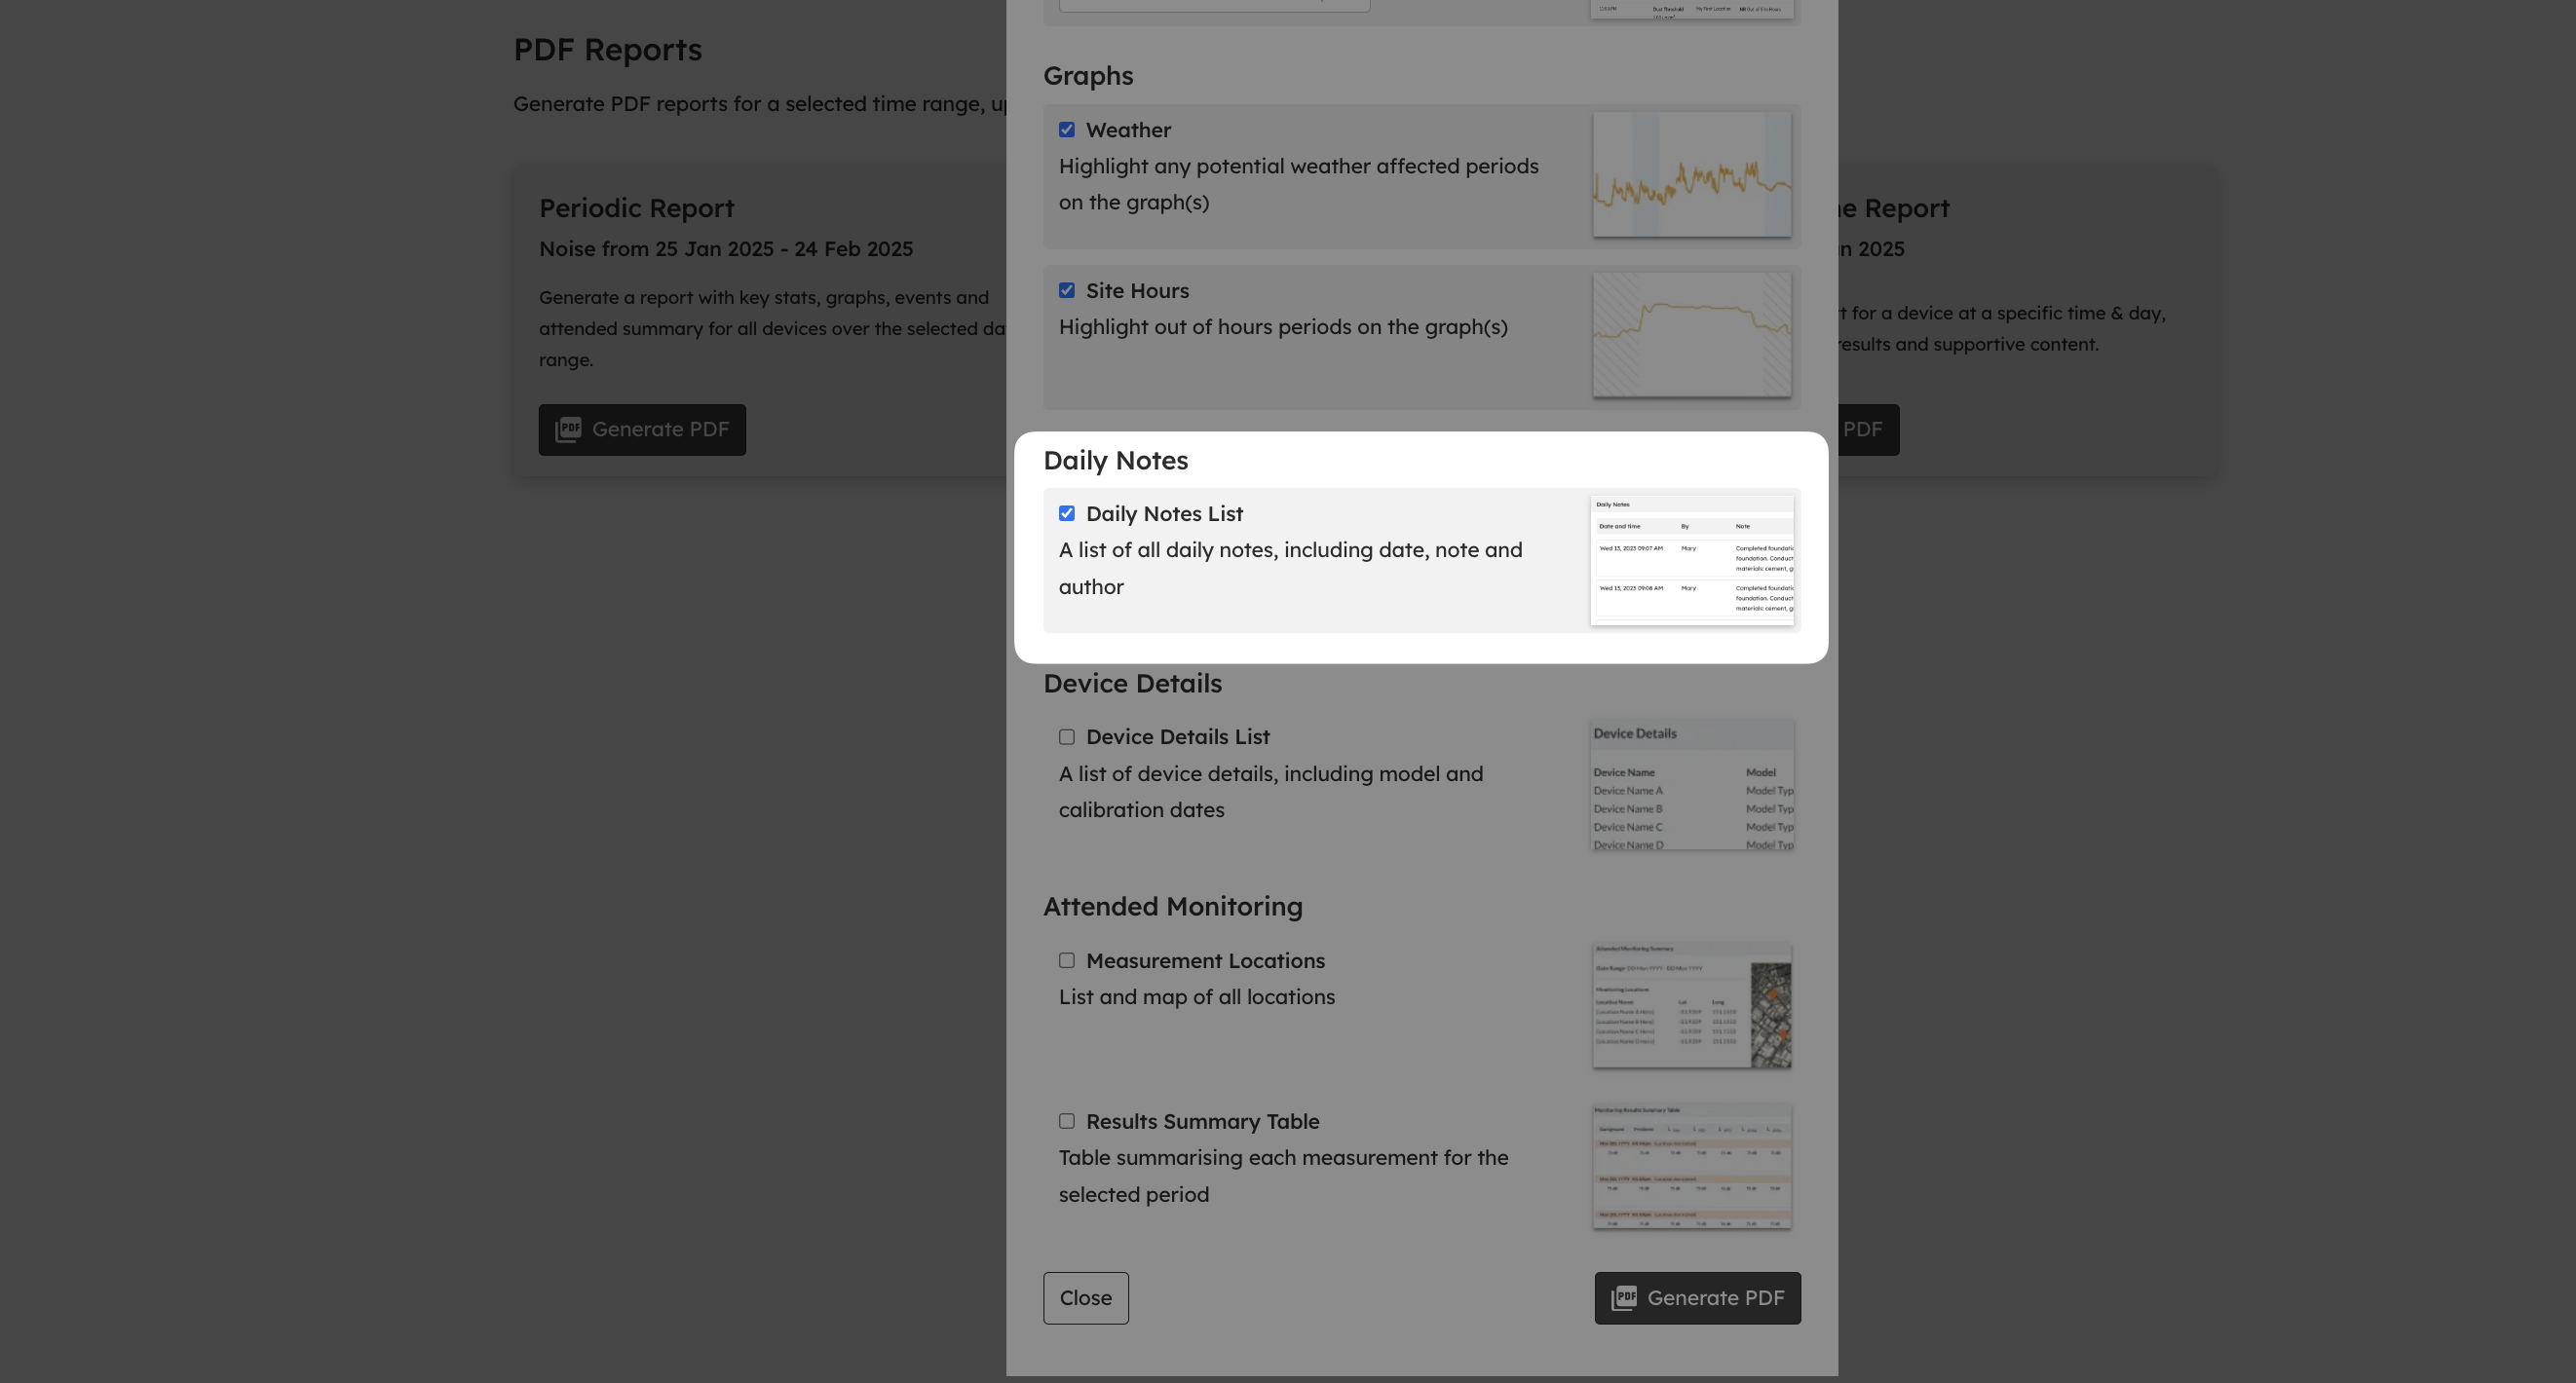This screenshot has height=1383, width=2576.
Task: Click the Measurement Locations label text
Action: point(1205,961)
